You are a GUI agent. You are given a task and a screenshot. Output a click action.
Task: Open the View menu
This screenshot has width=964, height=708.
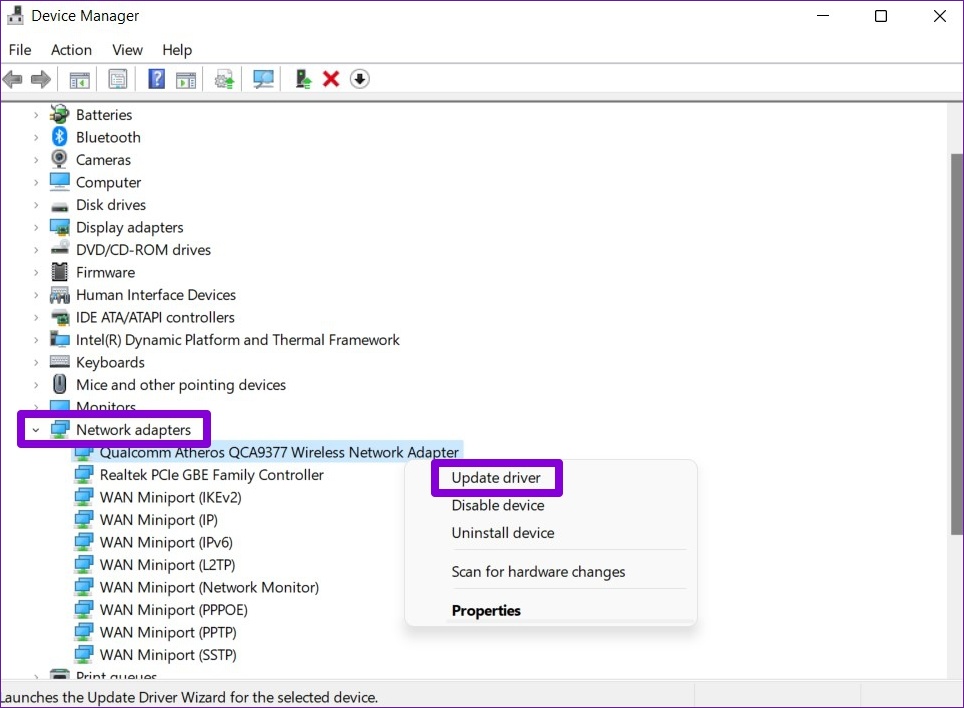[127, 49]
